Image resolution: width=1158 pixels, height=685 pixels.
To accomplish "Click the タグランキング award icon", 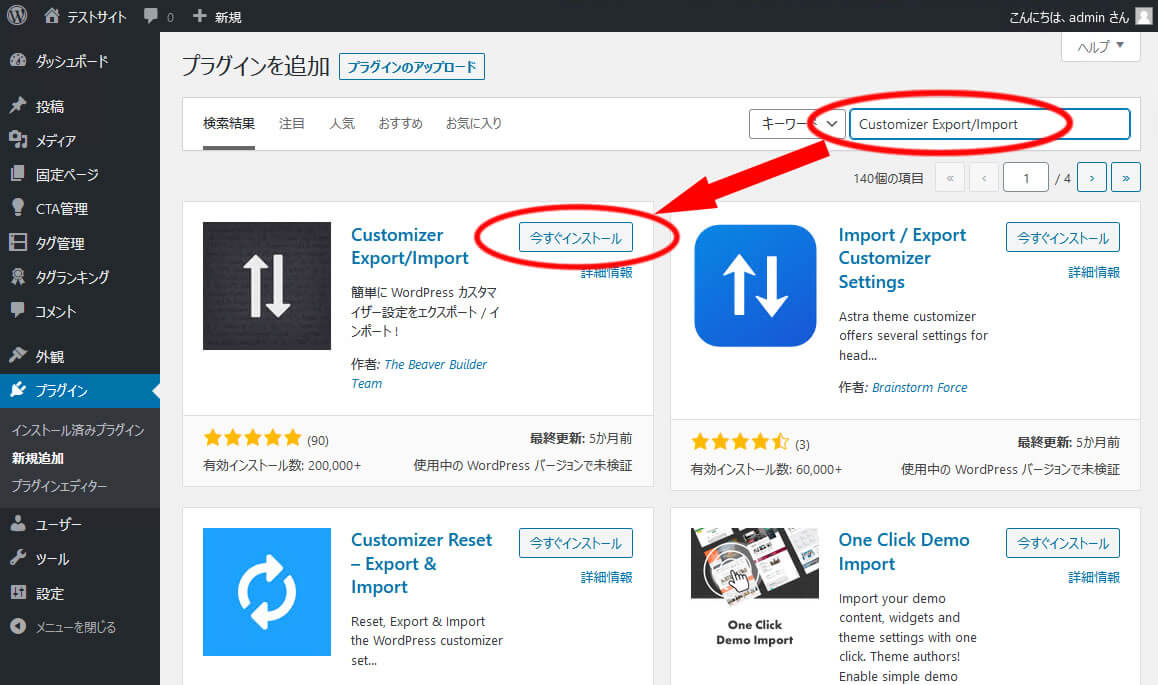I will pyautogui.click(x=18, y=277).
